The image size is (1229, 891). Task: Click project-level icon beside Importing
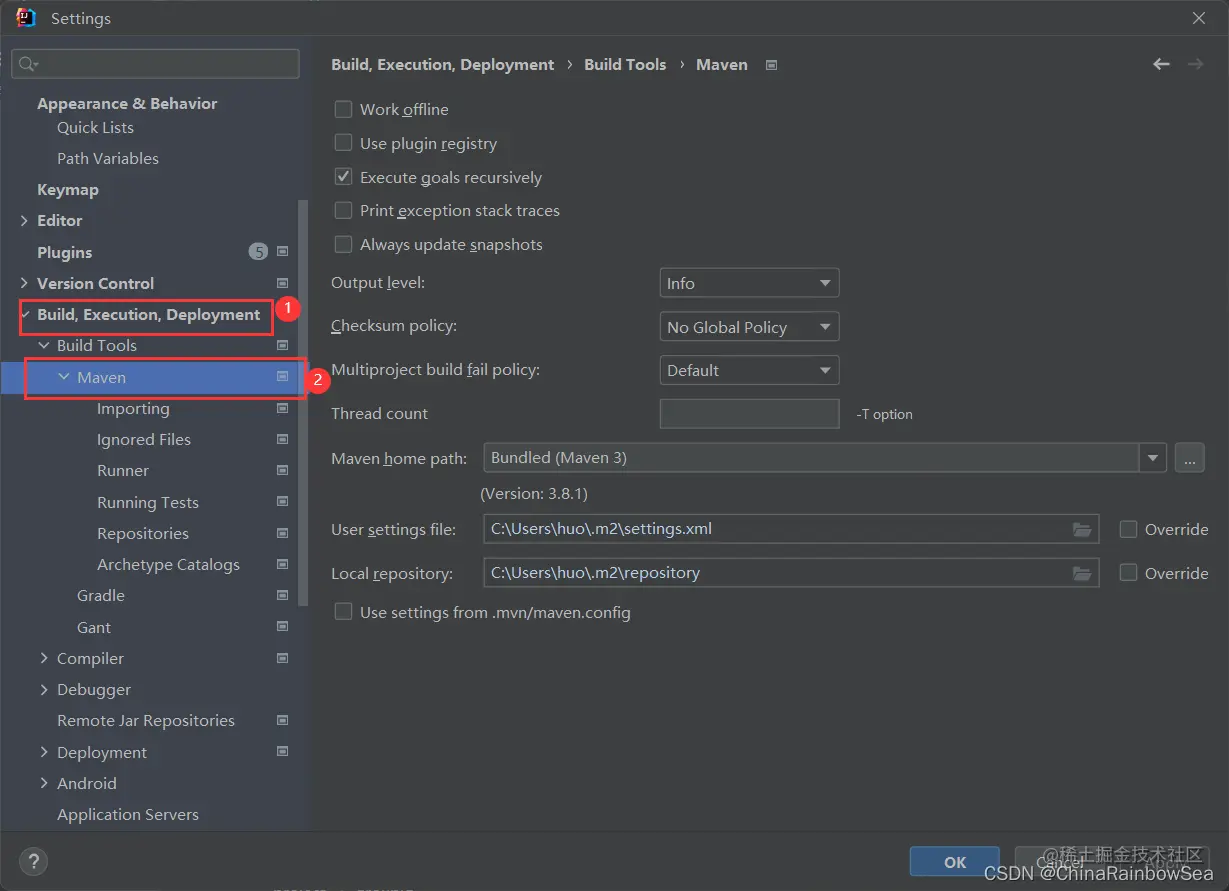pyautogui.click(x=283, y=408)
